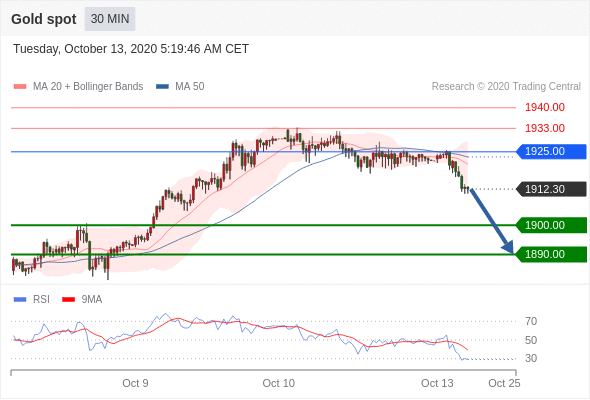Toggle the MA 50 legend label
590x400 pixels.
[x=190, y=87]
